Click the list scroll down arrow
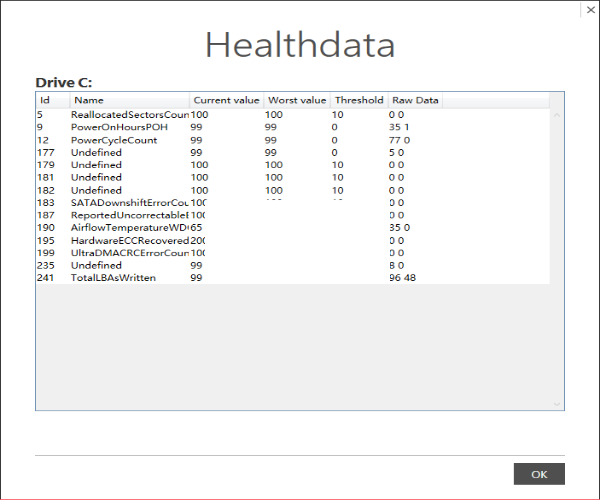The width and height of the screenshot is (601, 500). [x=557, y=404]
